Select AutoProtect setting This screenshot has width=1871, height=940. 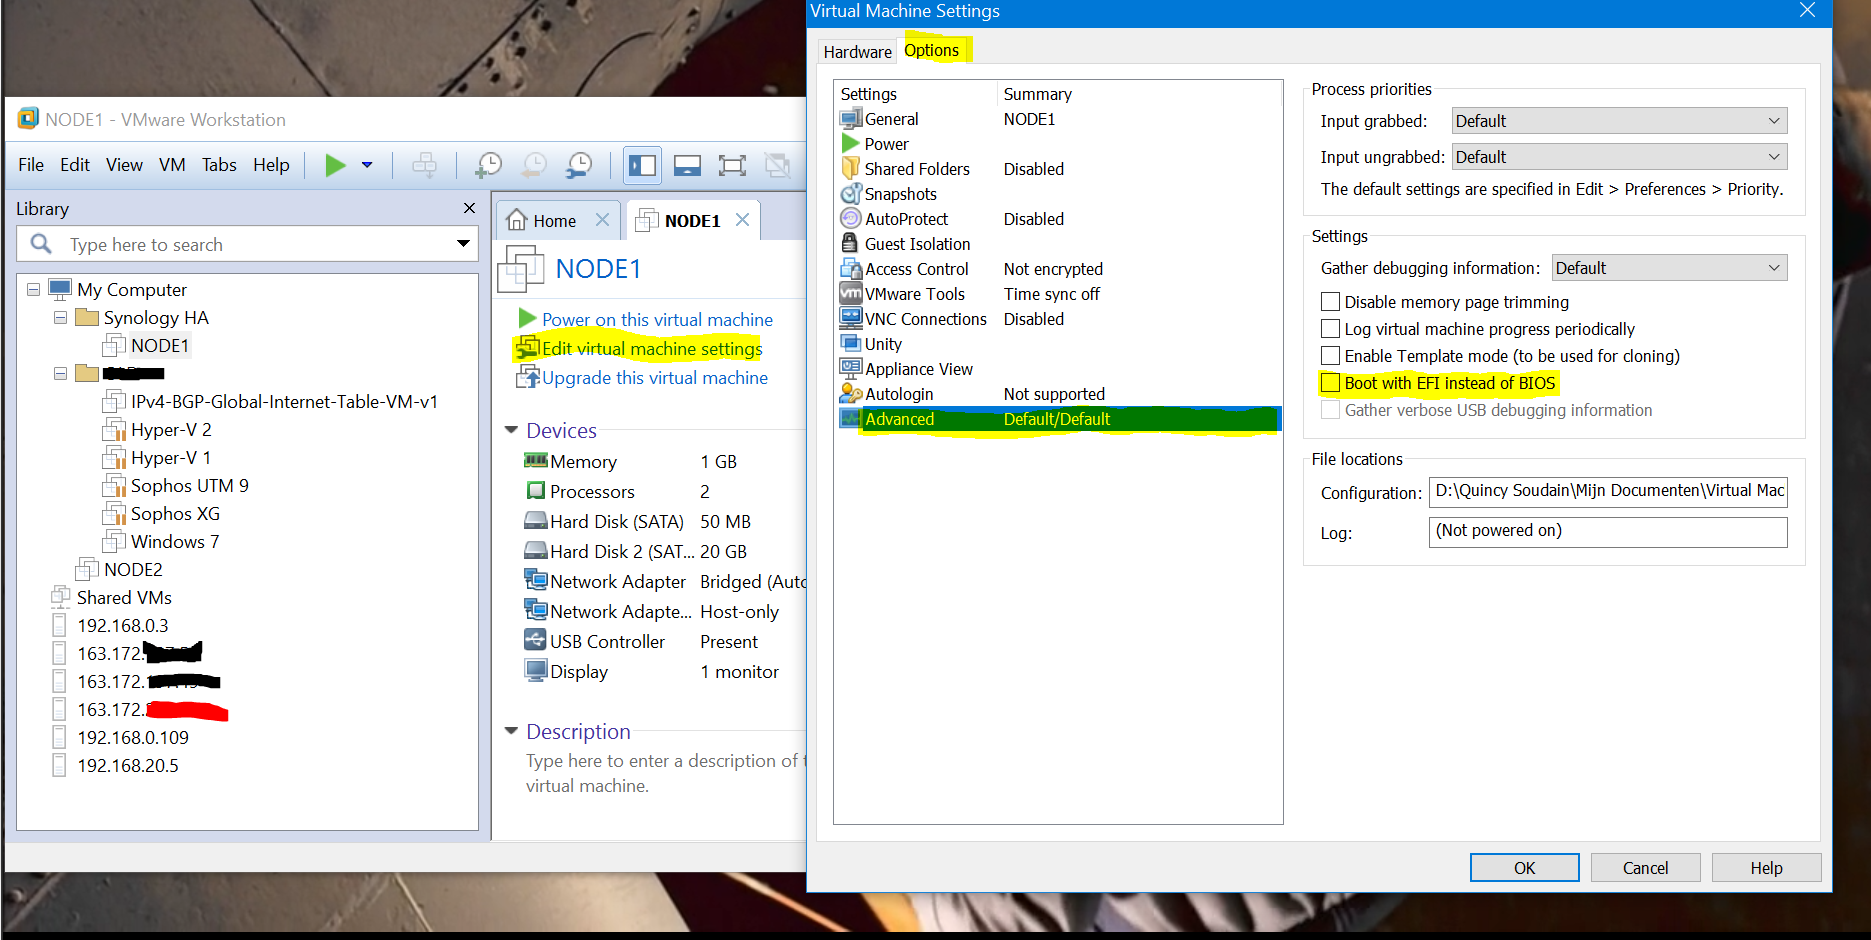pos(906,219)
